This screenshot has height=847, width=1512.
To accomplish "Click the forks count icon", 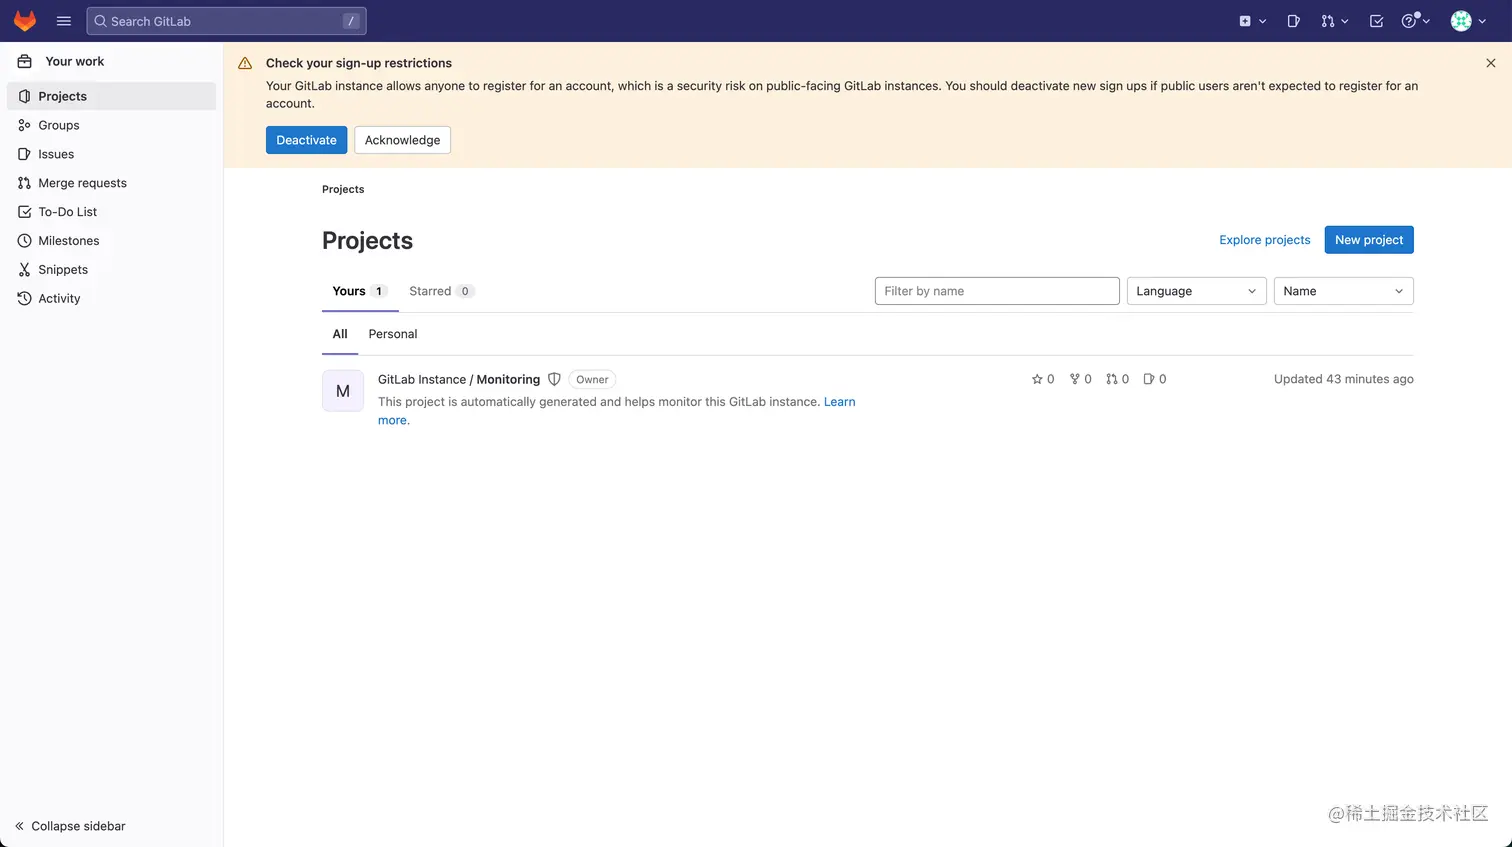I will 1075,379.
